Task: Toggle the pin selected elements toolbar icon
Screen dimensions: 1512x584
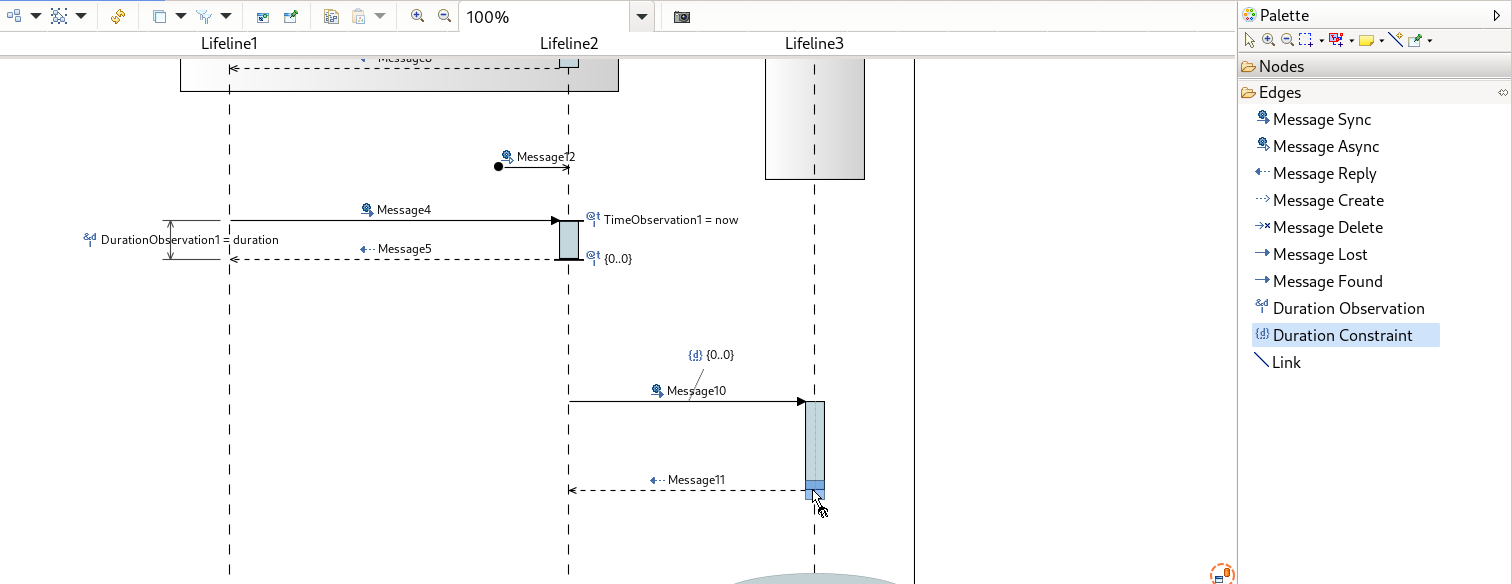Action: 290,17
